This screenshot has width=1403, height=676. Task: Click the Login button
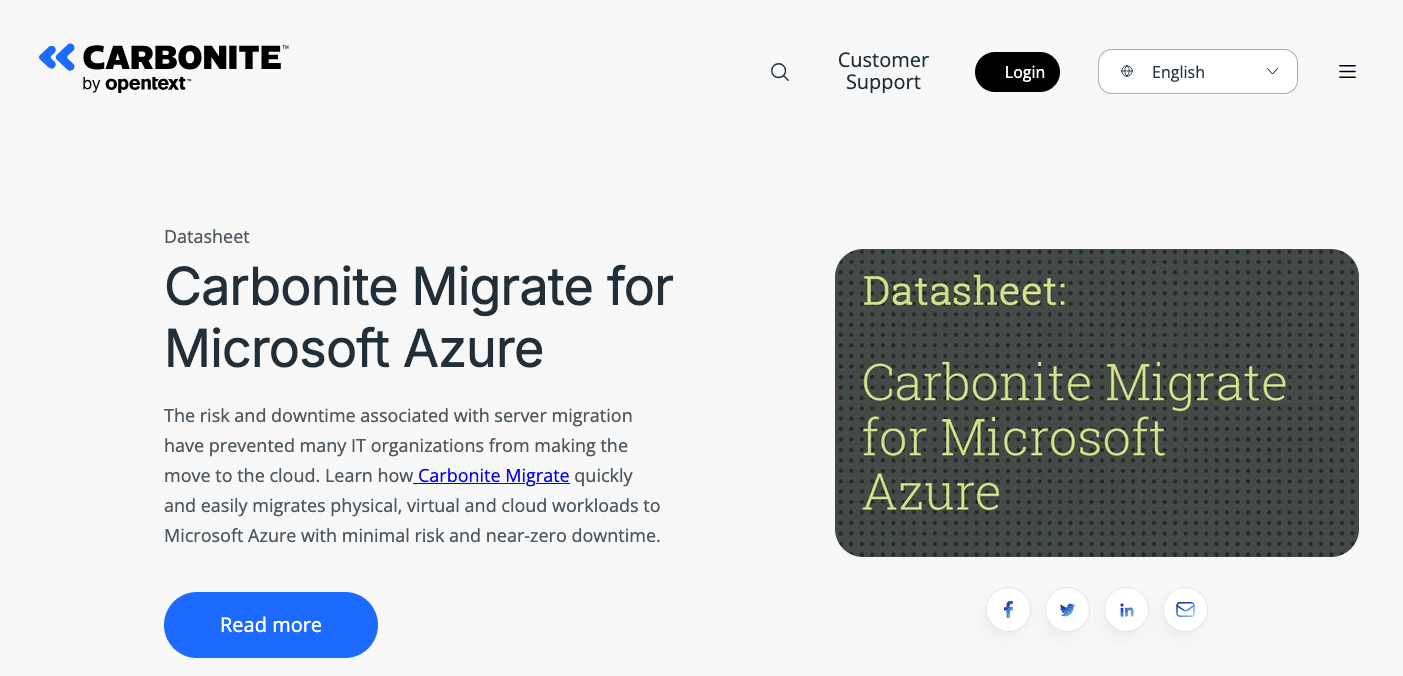1017,72
